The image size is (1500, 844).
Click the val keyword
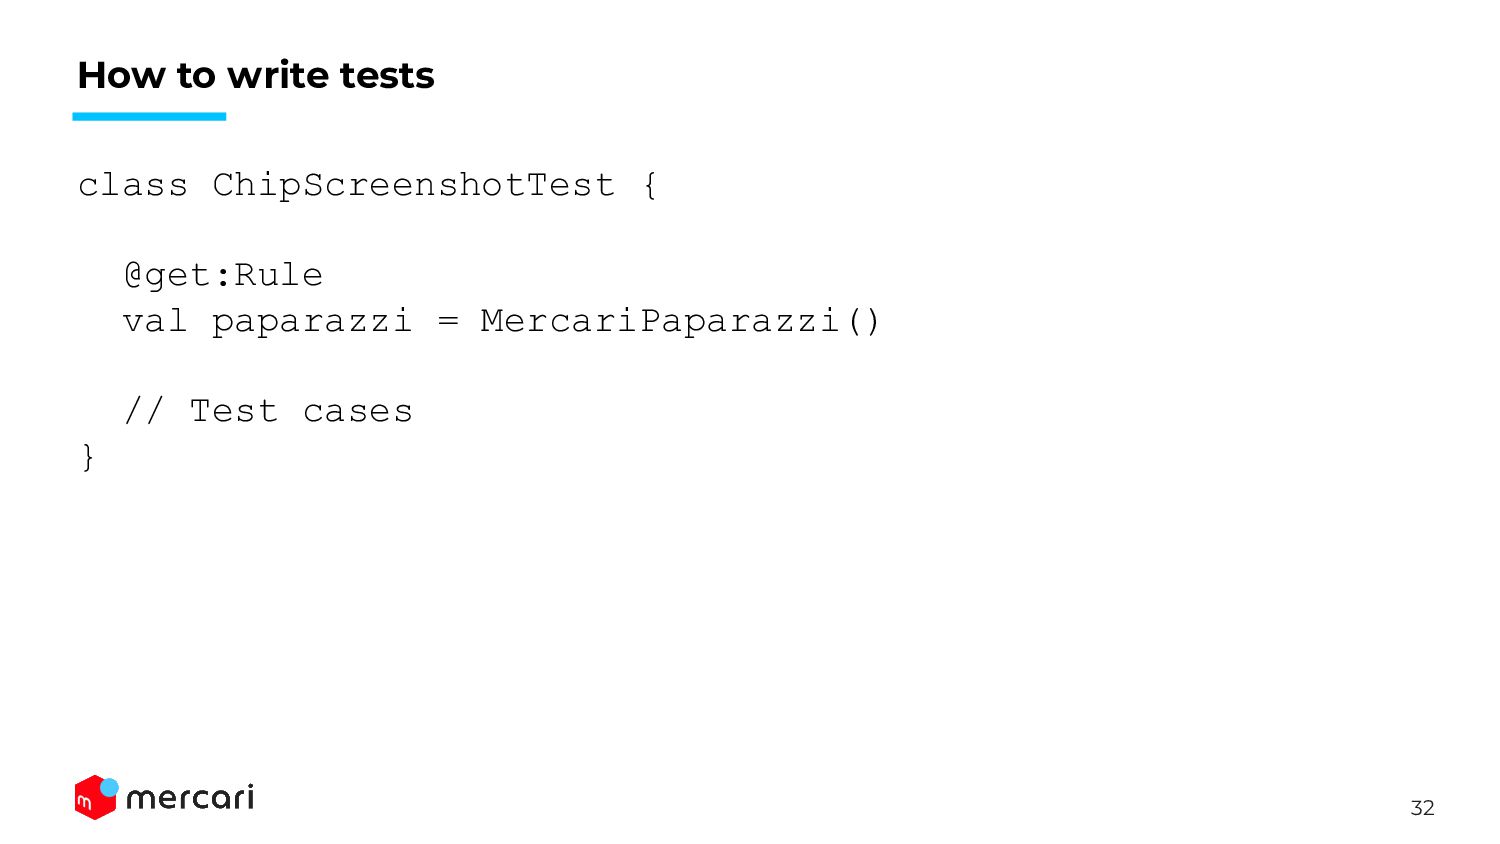[x=155, y=321]
